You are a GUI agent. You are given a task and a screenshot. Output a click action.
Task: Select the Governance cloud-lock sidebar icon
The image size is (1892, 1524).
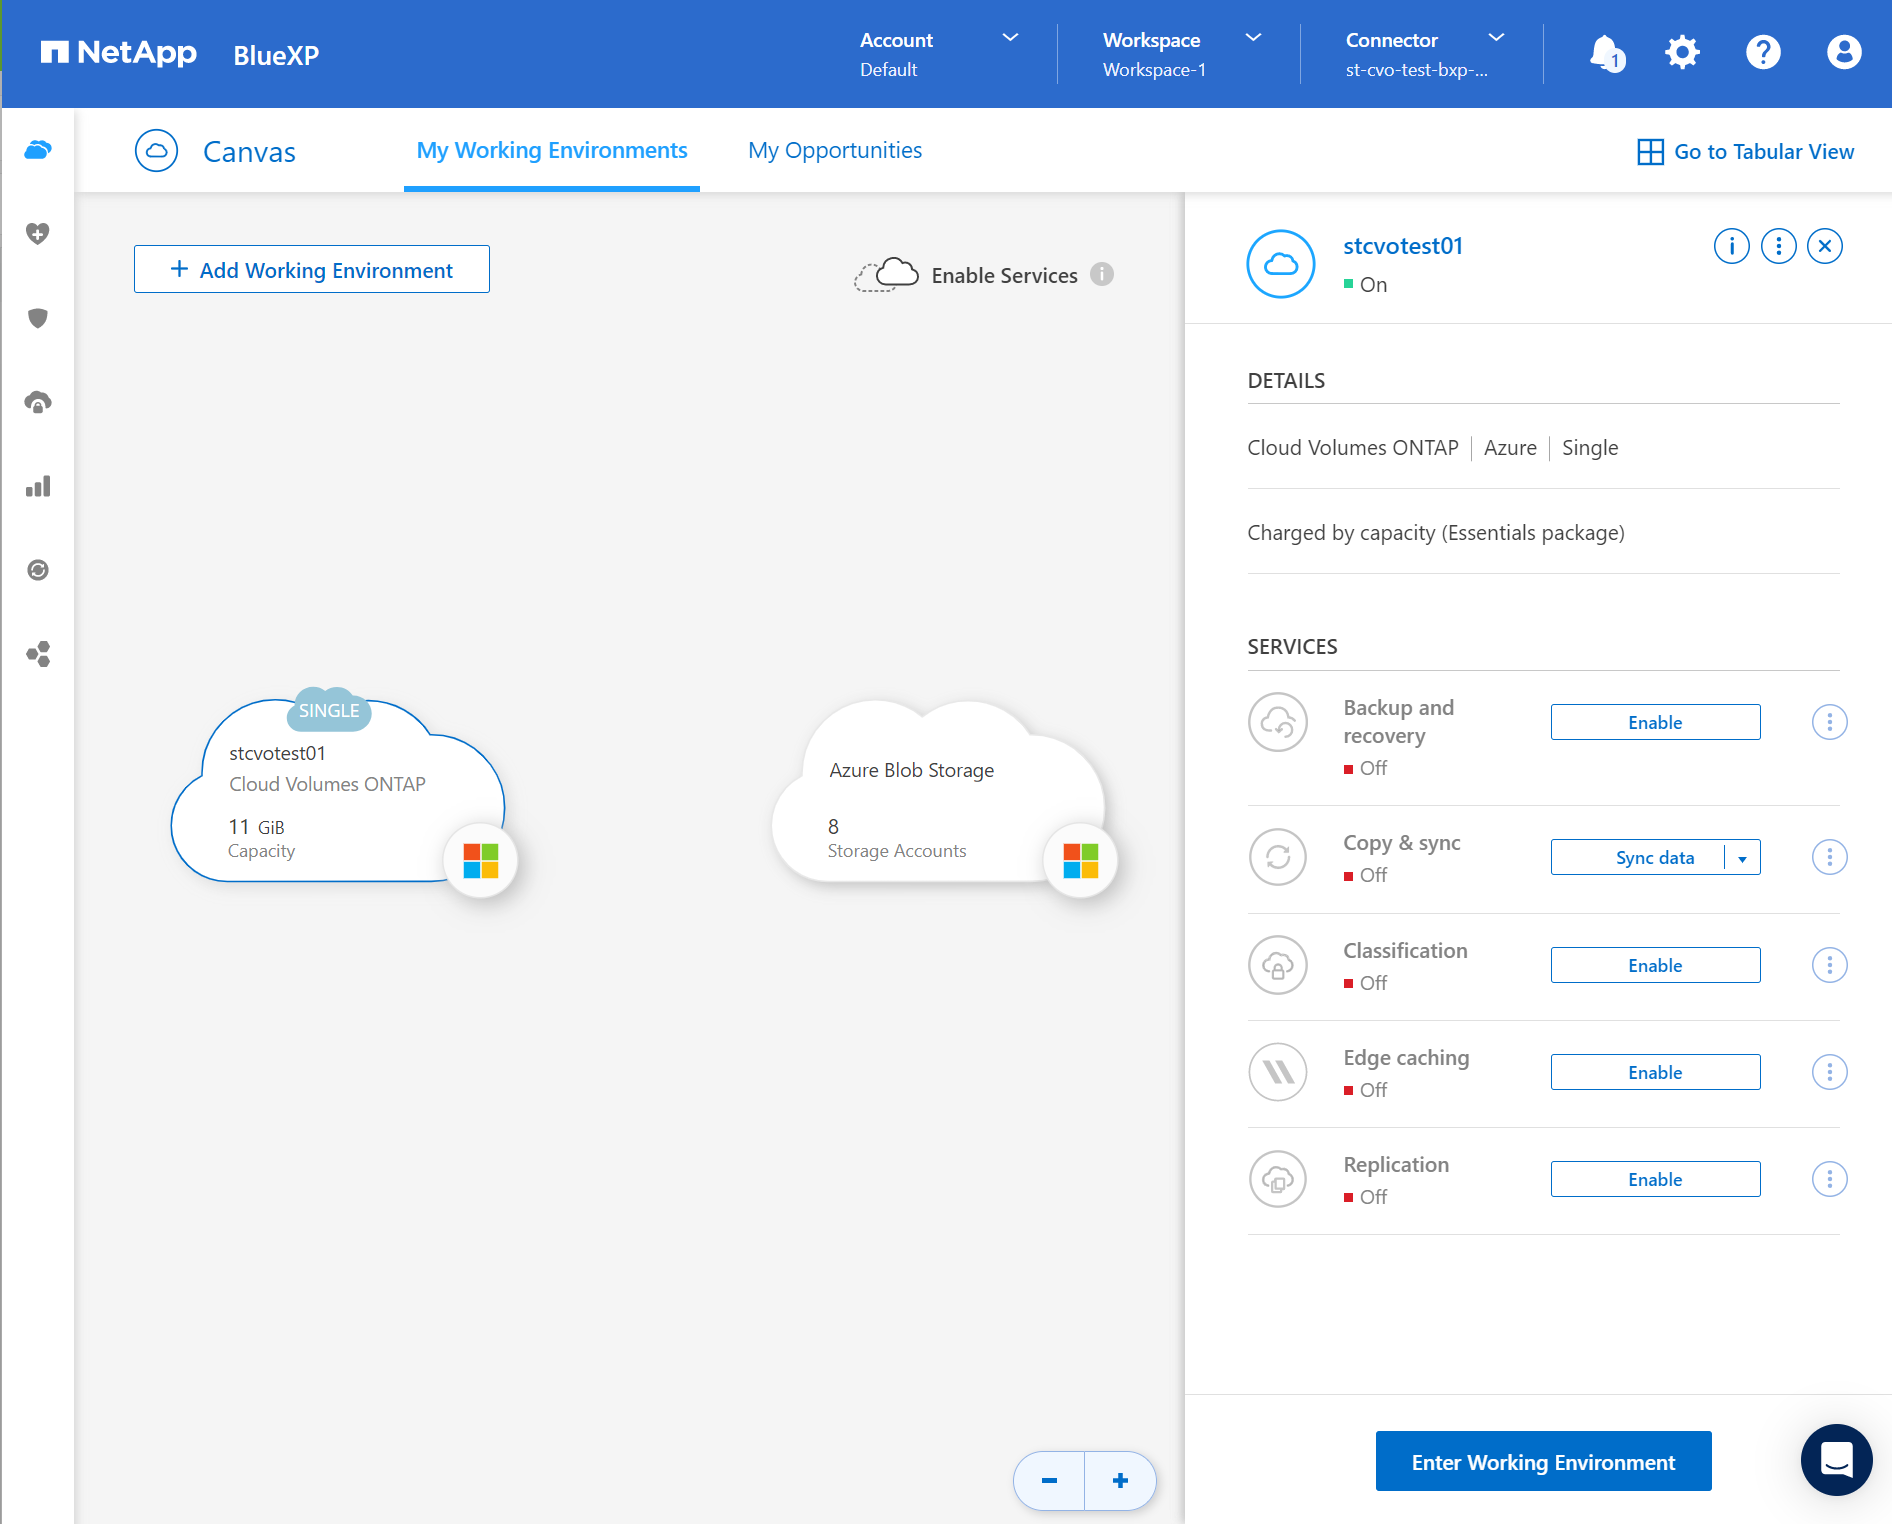tap(38, 401)
